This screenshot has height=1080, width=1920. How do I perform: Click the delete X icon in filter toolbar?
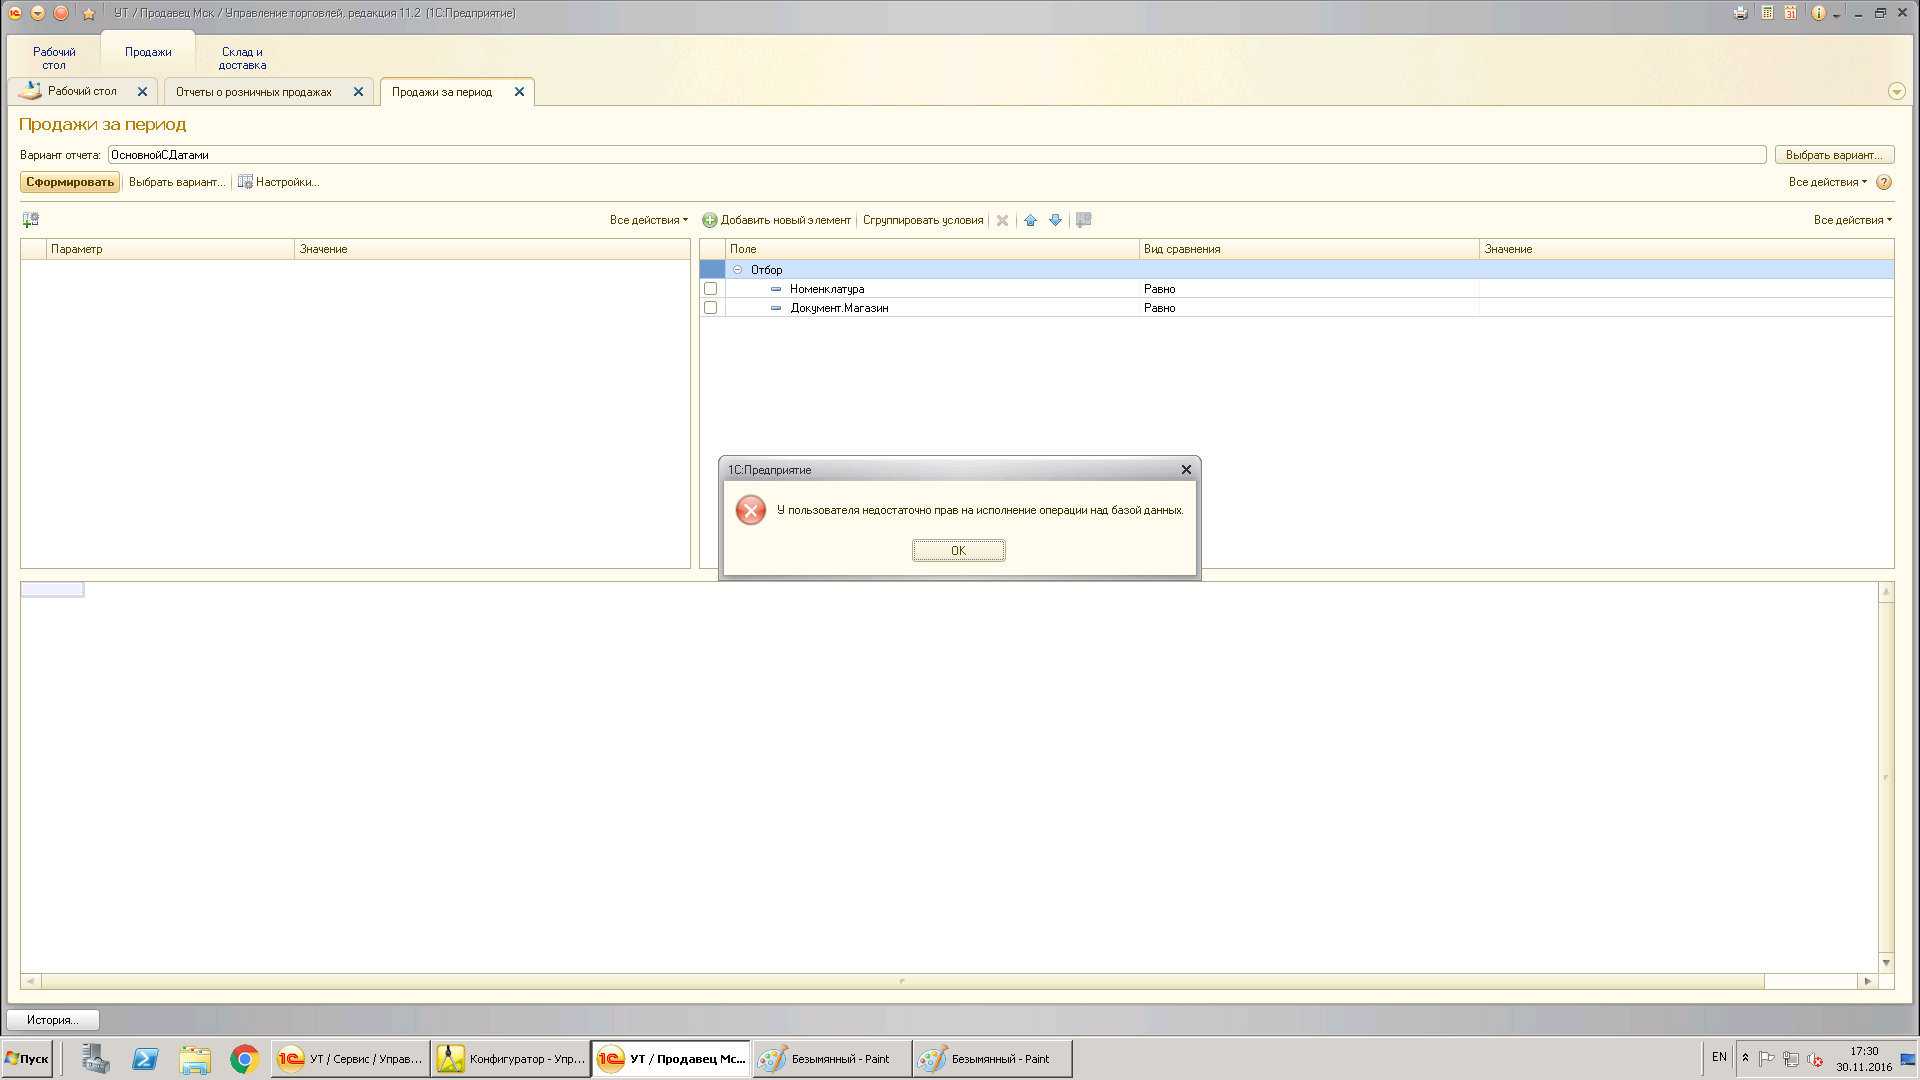click(x=1002, y=220)
